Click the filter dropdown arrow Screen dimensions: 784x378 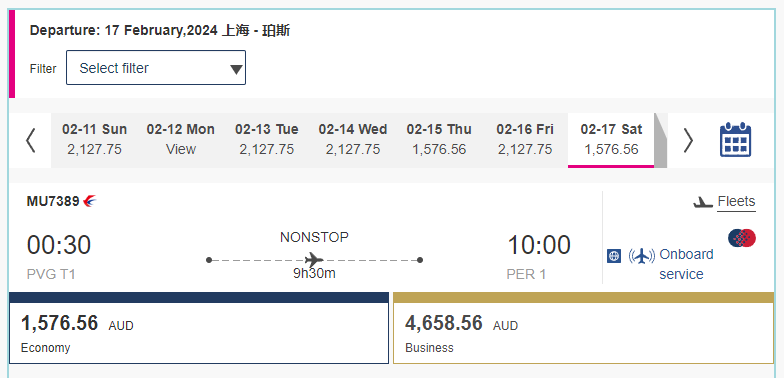pyautogui.click(x=236, y=69)
